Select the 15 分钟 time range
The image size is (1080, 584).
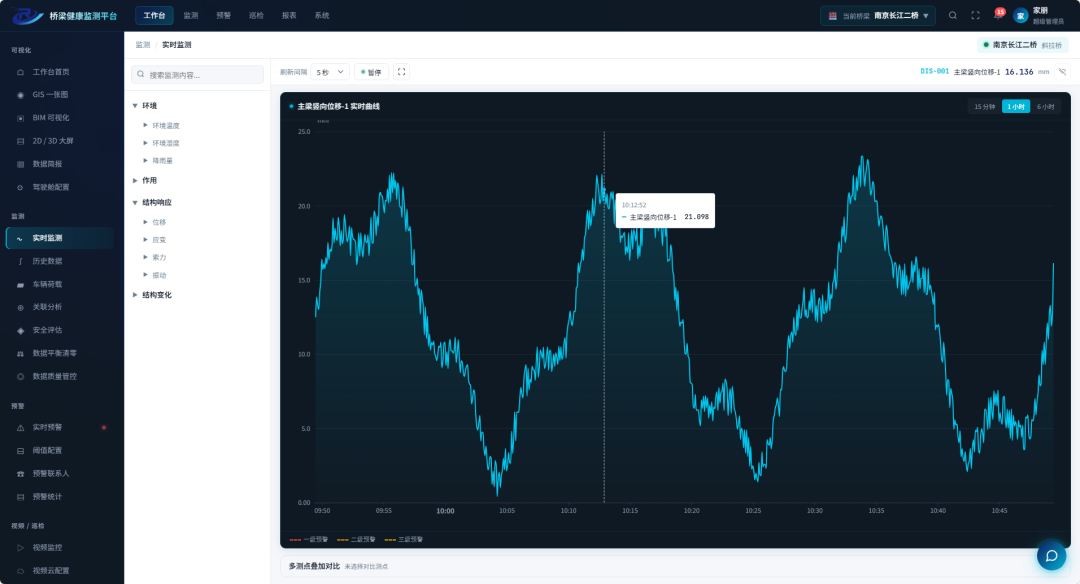984,107
